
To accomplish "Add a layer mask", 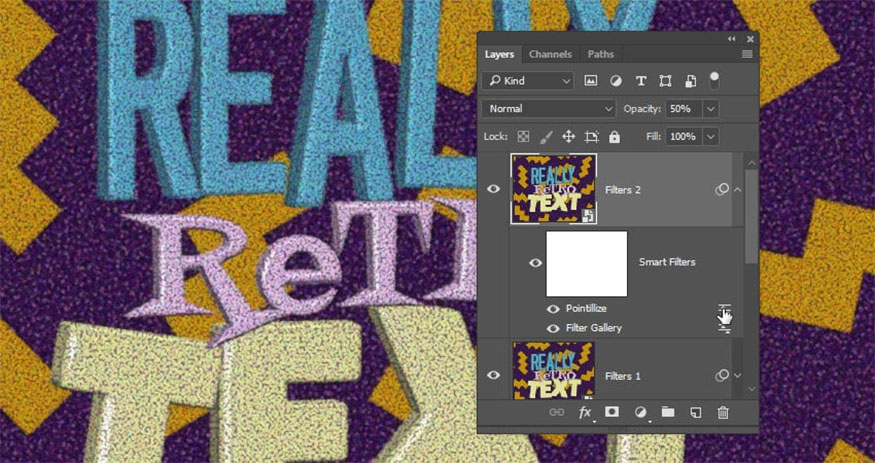I will (x=612, y=412).
